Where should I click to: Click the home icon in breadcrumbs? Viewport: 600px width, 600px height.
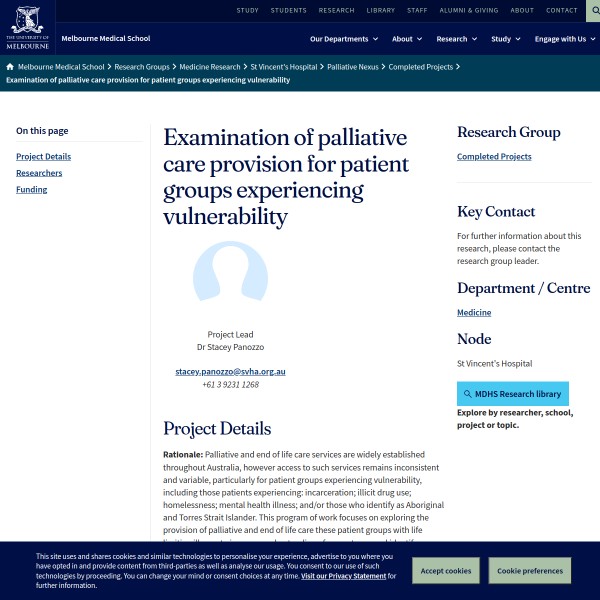point(10,67)
